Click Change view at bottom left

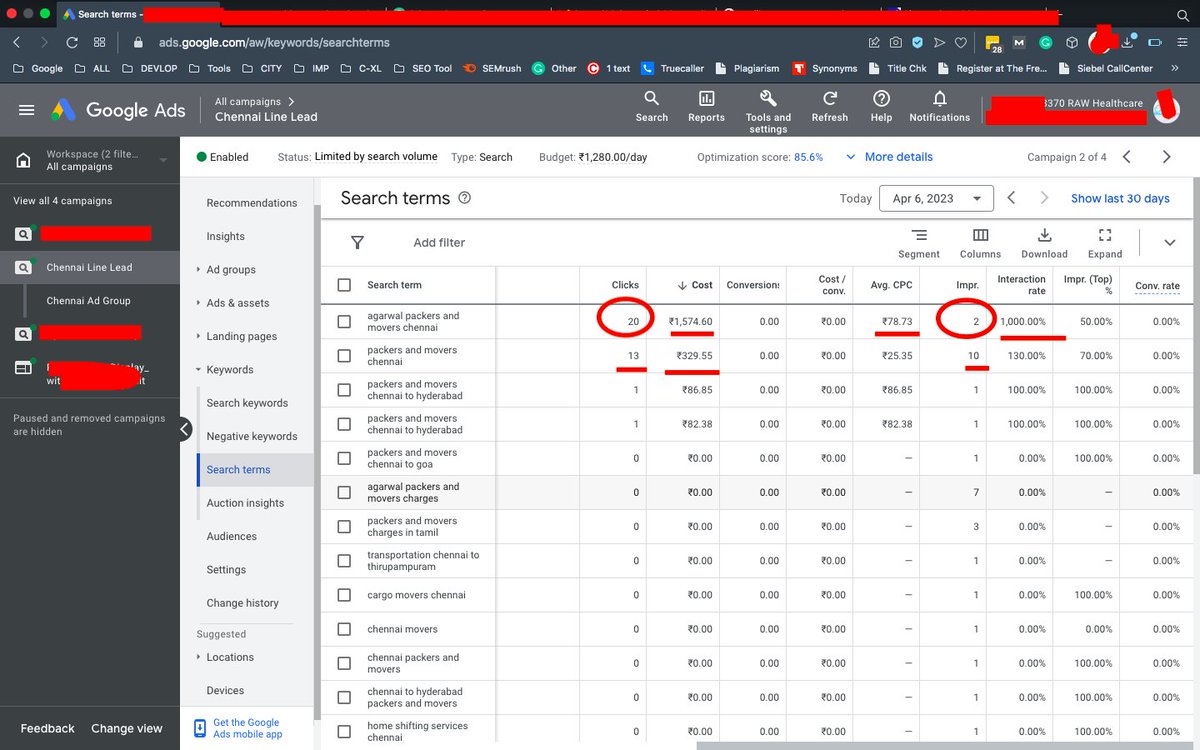pos(126,728)
